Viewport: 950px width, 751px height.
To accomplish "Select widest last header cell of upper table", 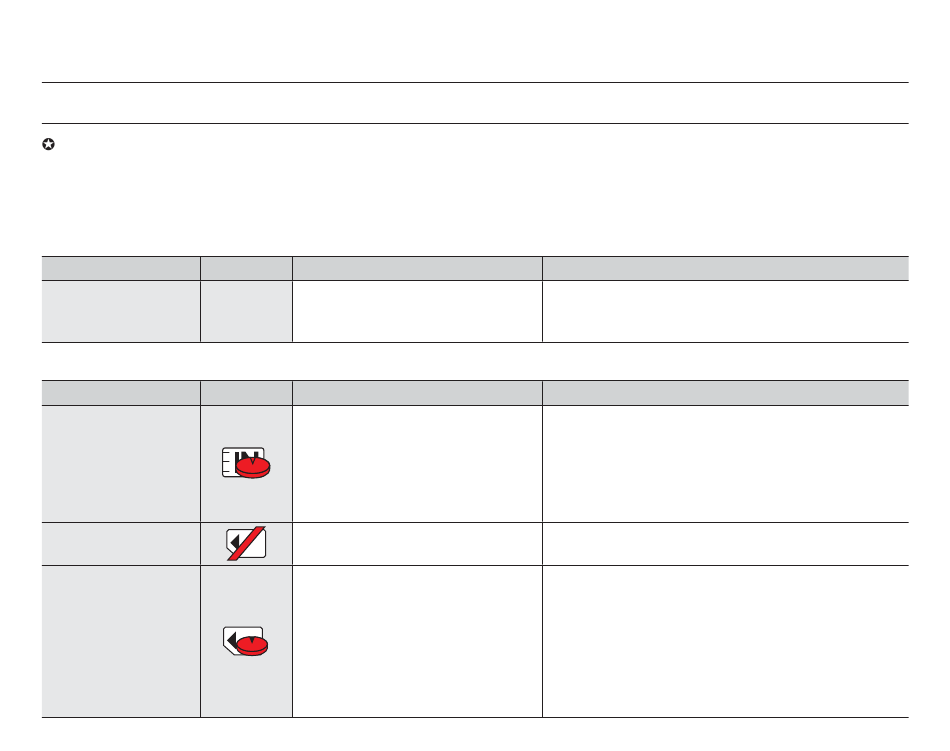I will (726, 268).
